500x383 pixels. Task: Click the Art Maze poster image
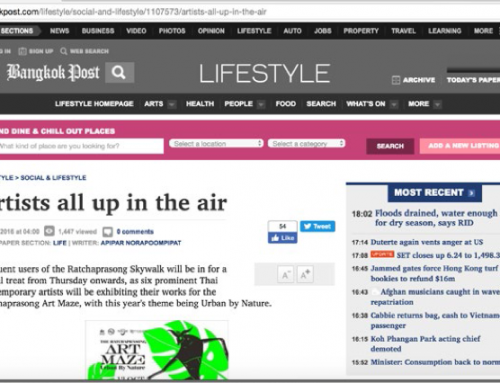[x=157, y=350]
